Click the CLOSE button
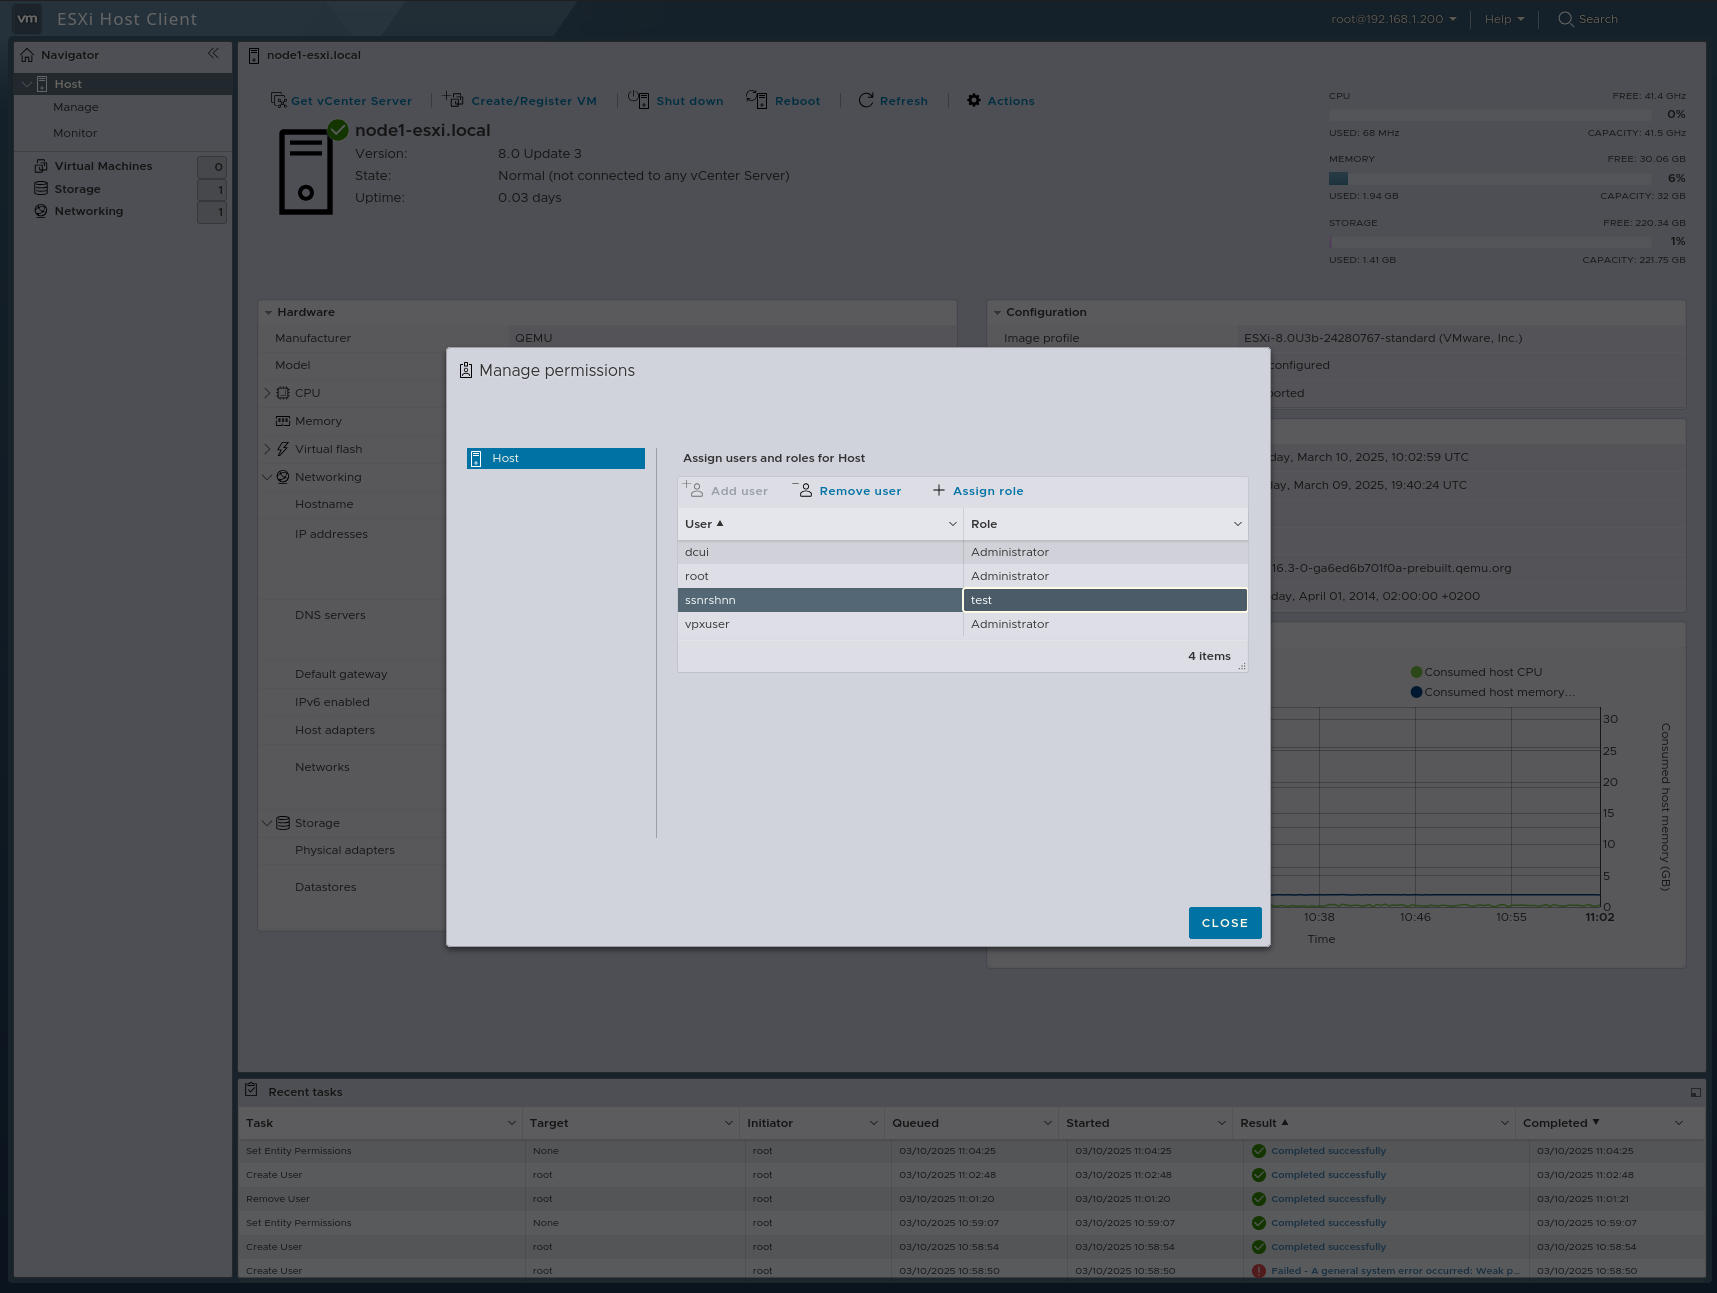1717x1293 pixels. 1225,922
